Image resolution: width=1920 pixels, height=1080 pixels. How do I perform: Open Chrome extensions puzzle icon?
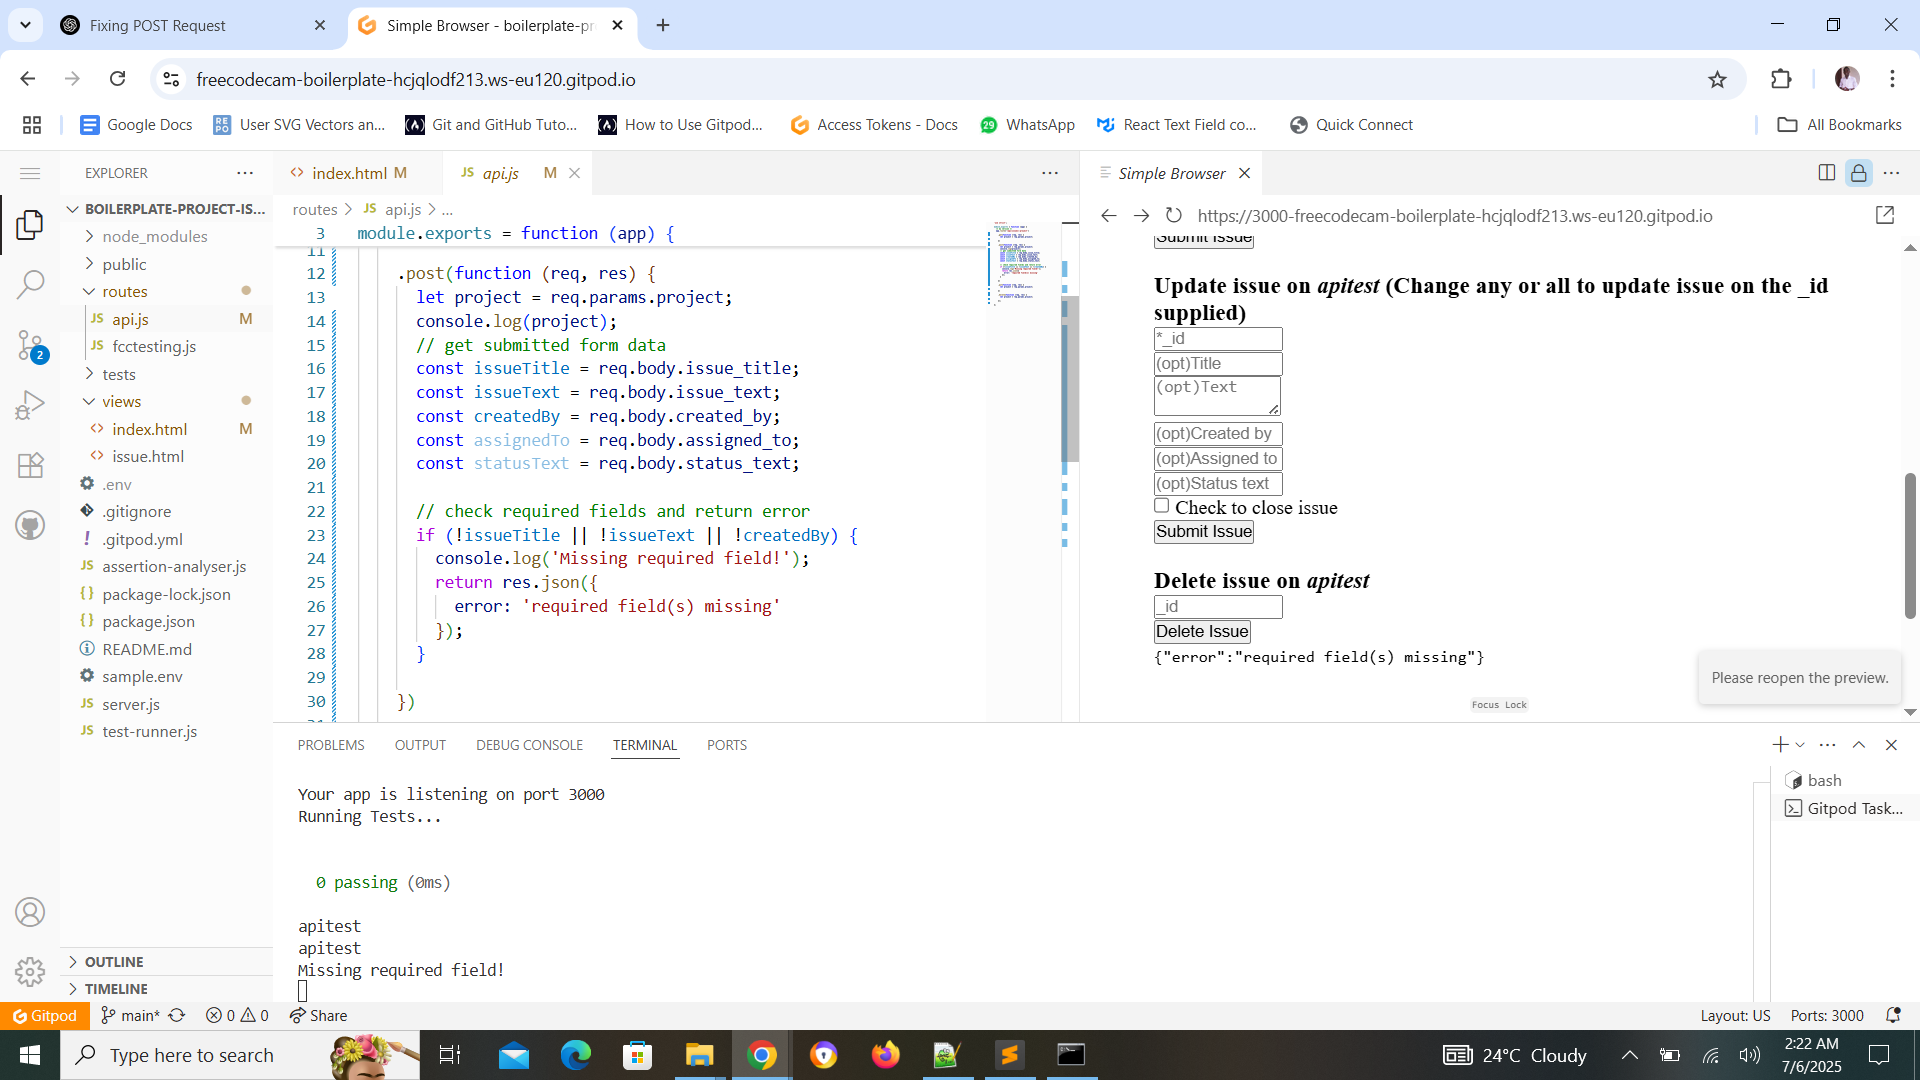point(1781,79)
